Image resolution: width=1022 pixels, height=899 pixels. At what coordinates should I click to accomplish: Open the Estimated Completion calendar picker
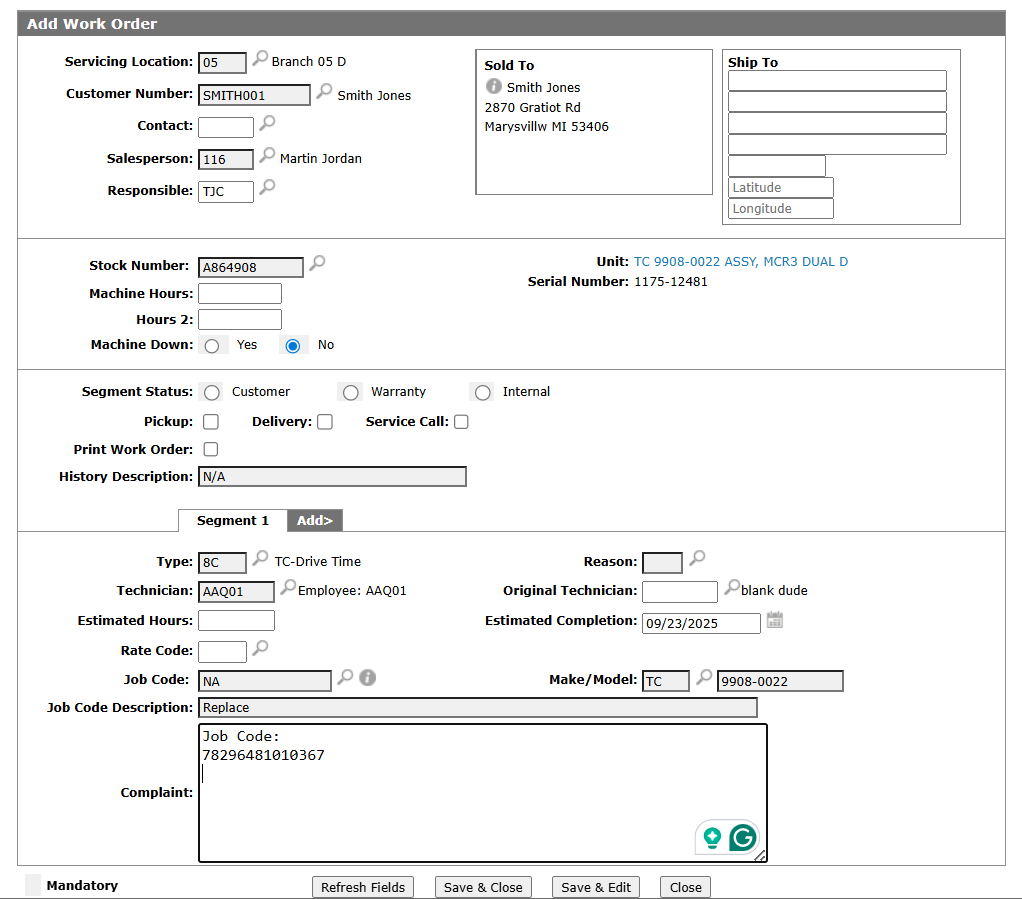point(775,621)
